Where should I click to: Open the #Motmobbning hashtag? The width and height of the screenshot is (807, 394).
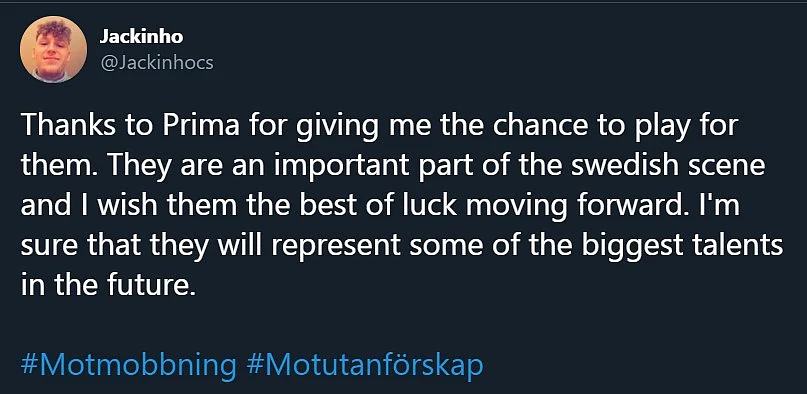[129, 365]
